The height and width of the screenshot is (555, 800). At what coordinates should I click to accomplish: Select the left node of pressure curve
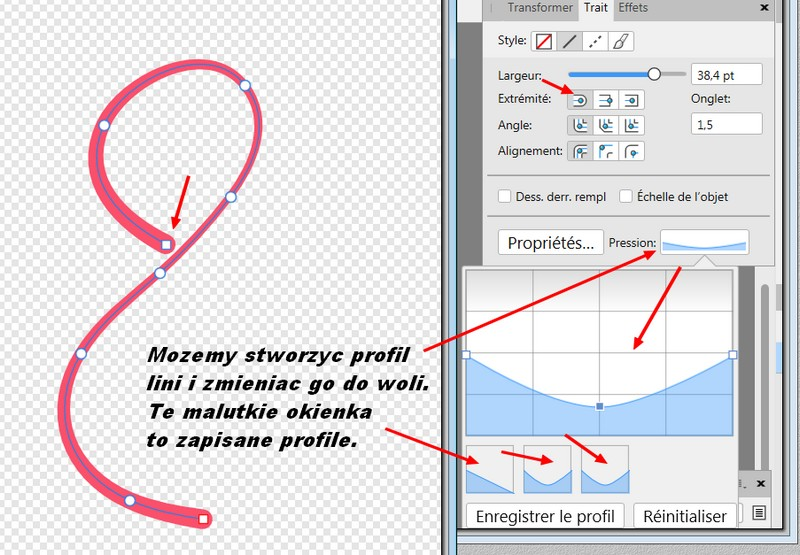pyautogui.click(x=466, y=355)
